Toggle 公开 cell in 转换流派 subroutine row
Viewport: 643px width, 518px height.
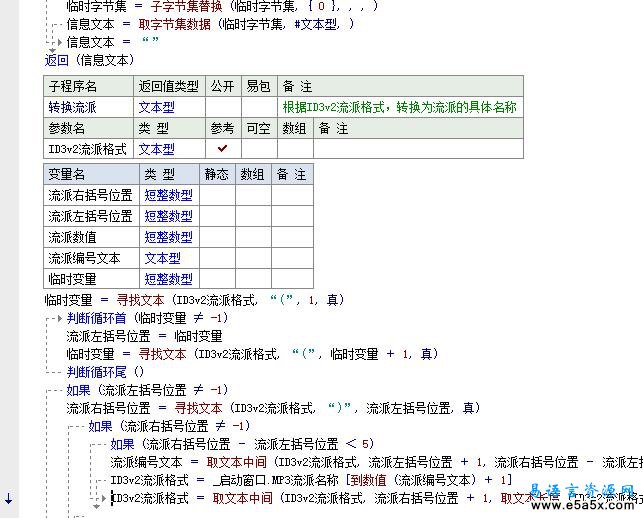[223, 107]
